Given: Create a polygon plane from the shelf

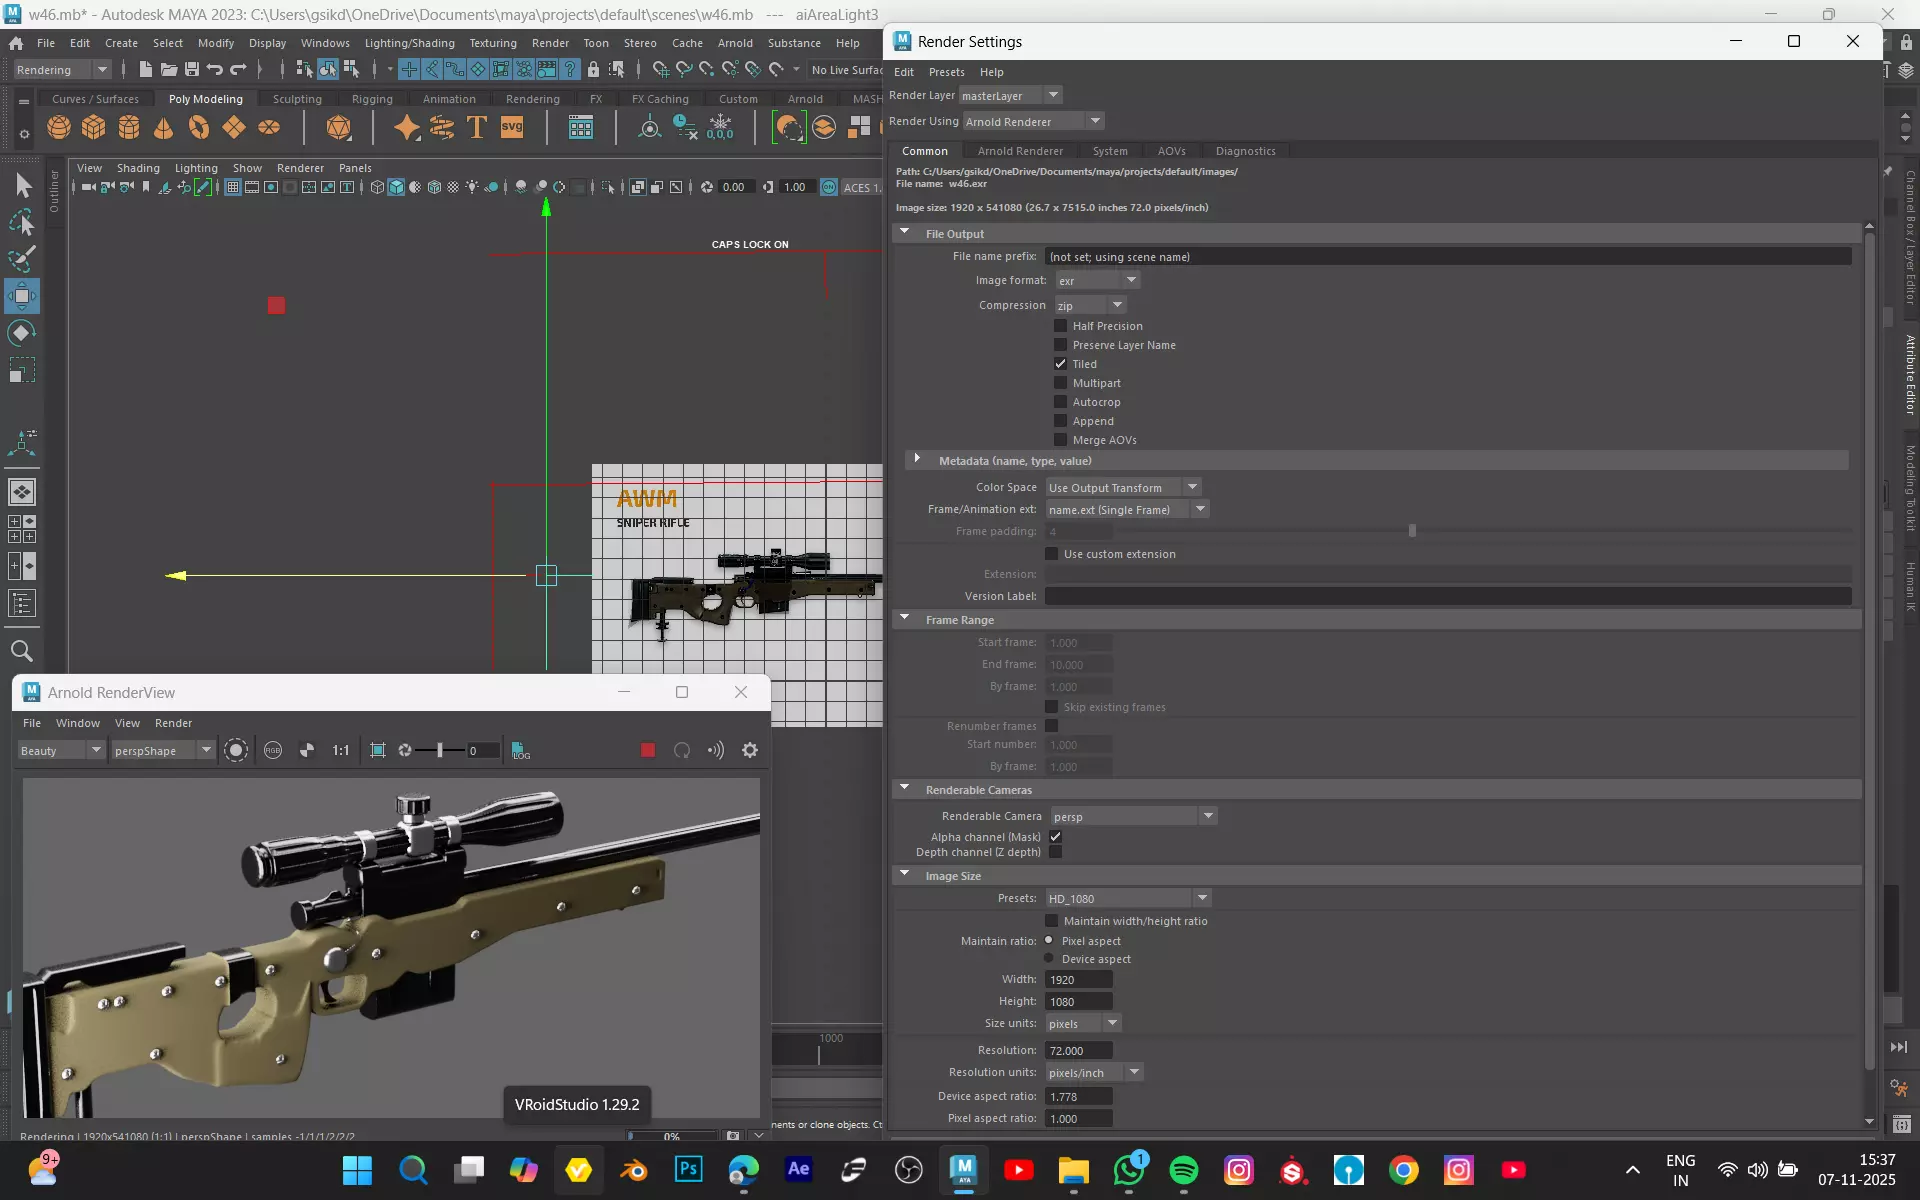Looking at the screenshot, I should (x=234, y=128).
